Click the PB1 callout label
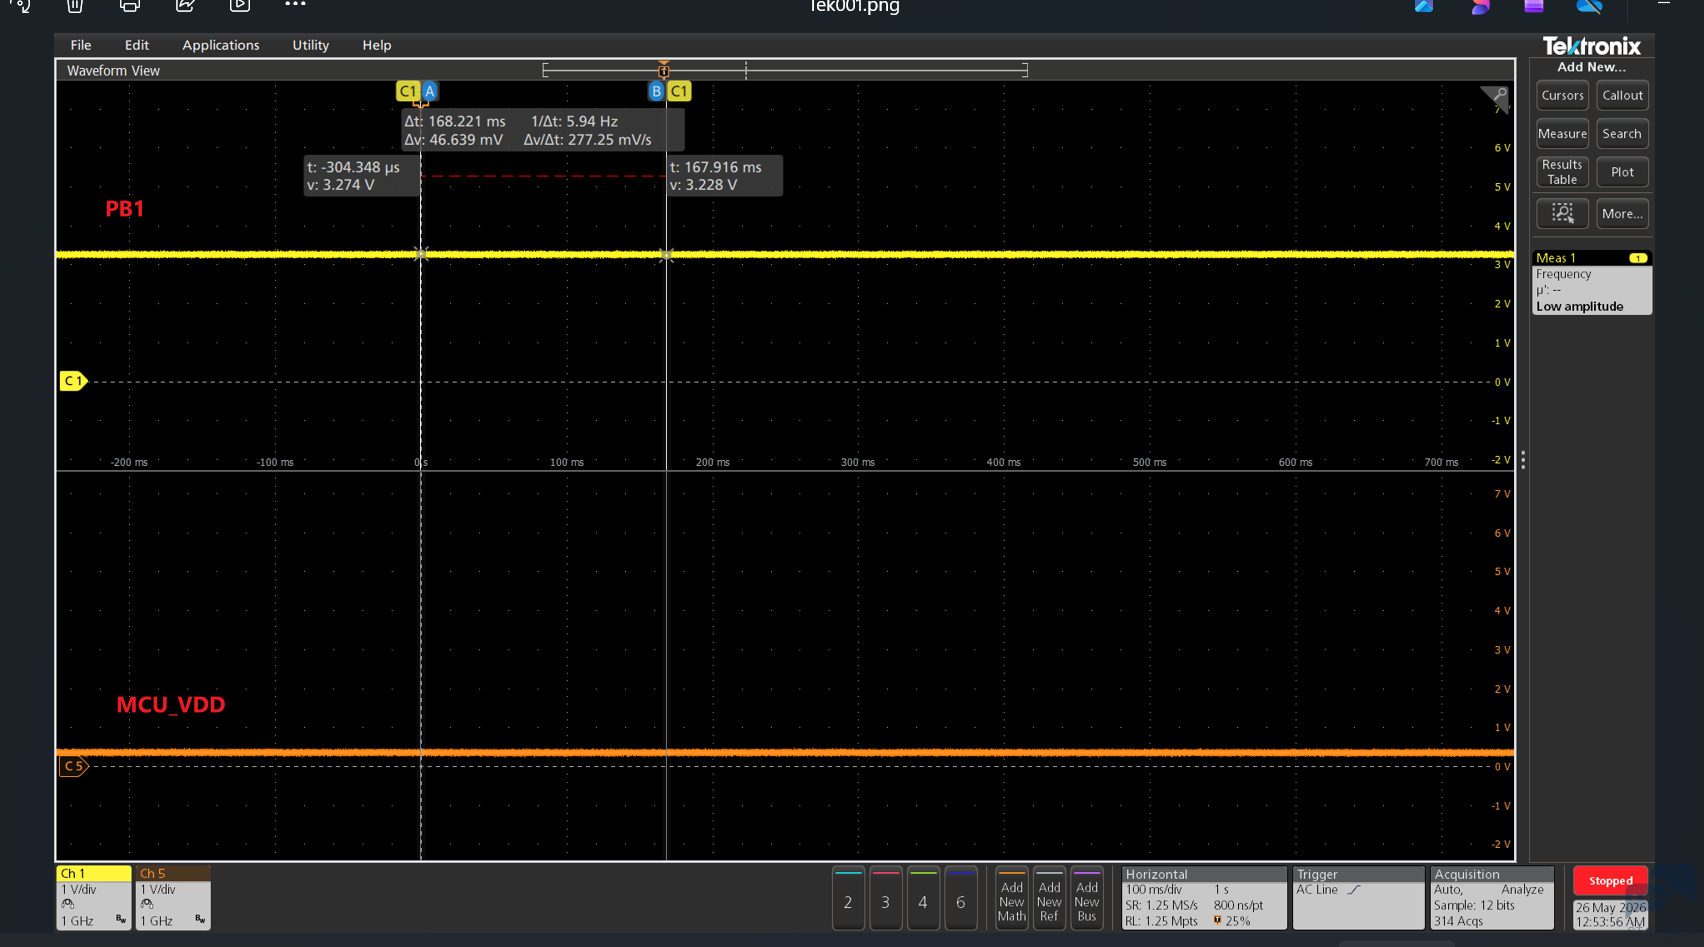Viewport: 1704px width, 947px height. click(x=125, y=209)
